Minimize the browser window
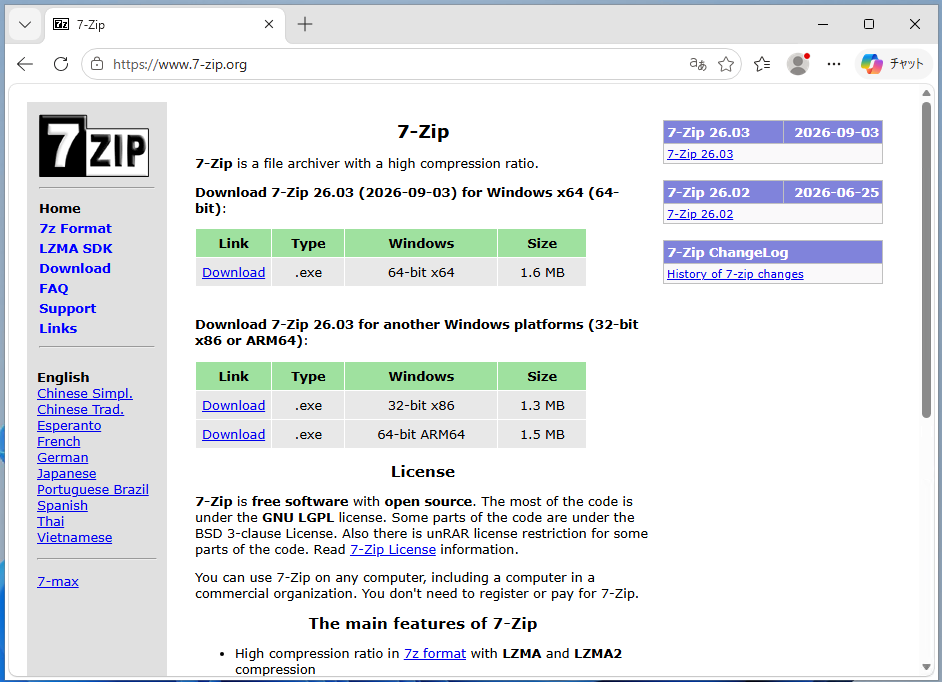 [823, 25]
